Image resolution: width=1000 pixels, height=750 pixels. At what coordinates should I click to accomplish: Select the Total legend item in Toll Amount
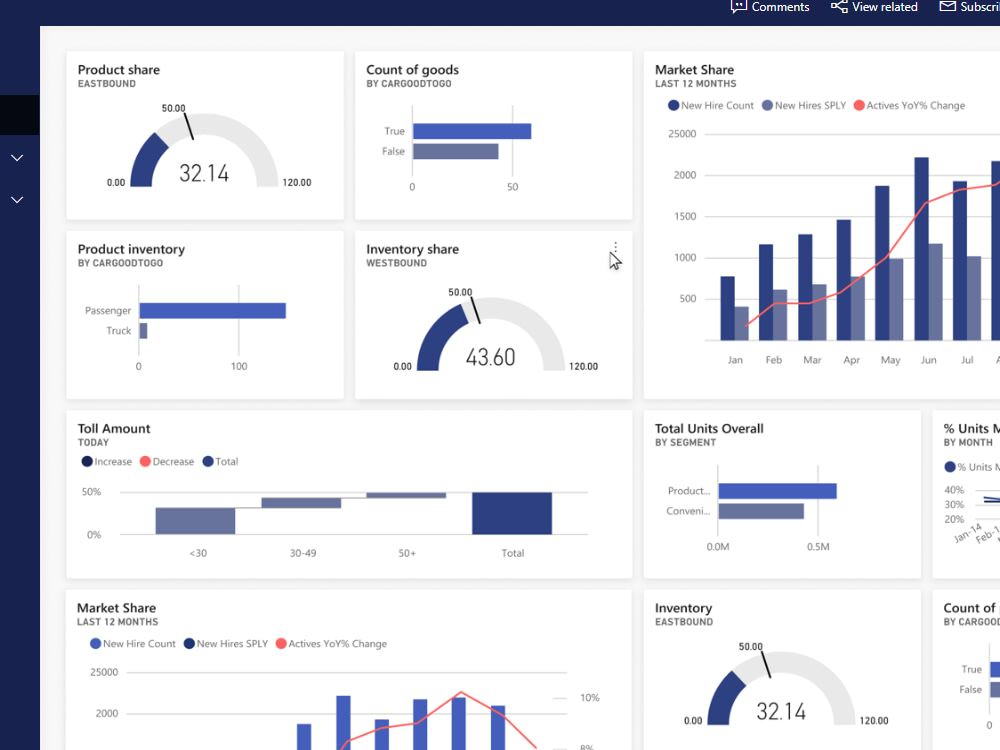coord(220,461)
